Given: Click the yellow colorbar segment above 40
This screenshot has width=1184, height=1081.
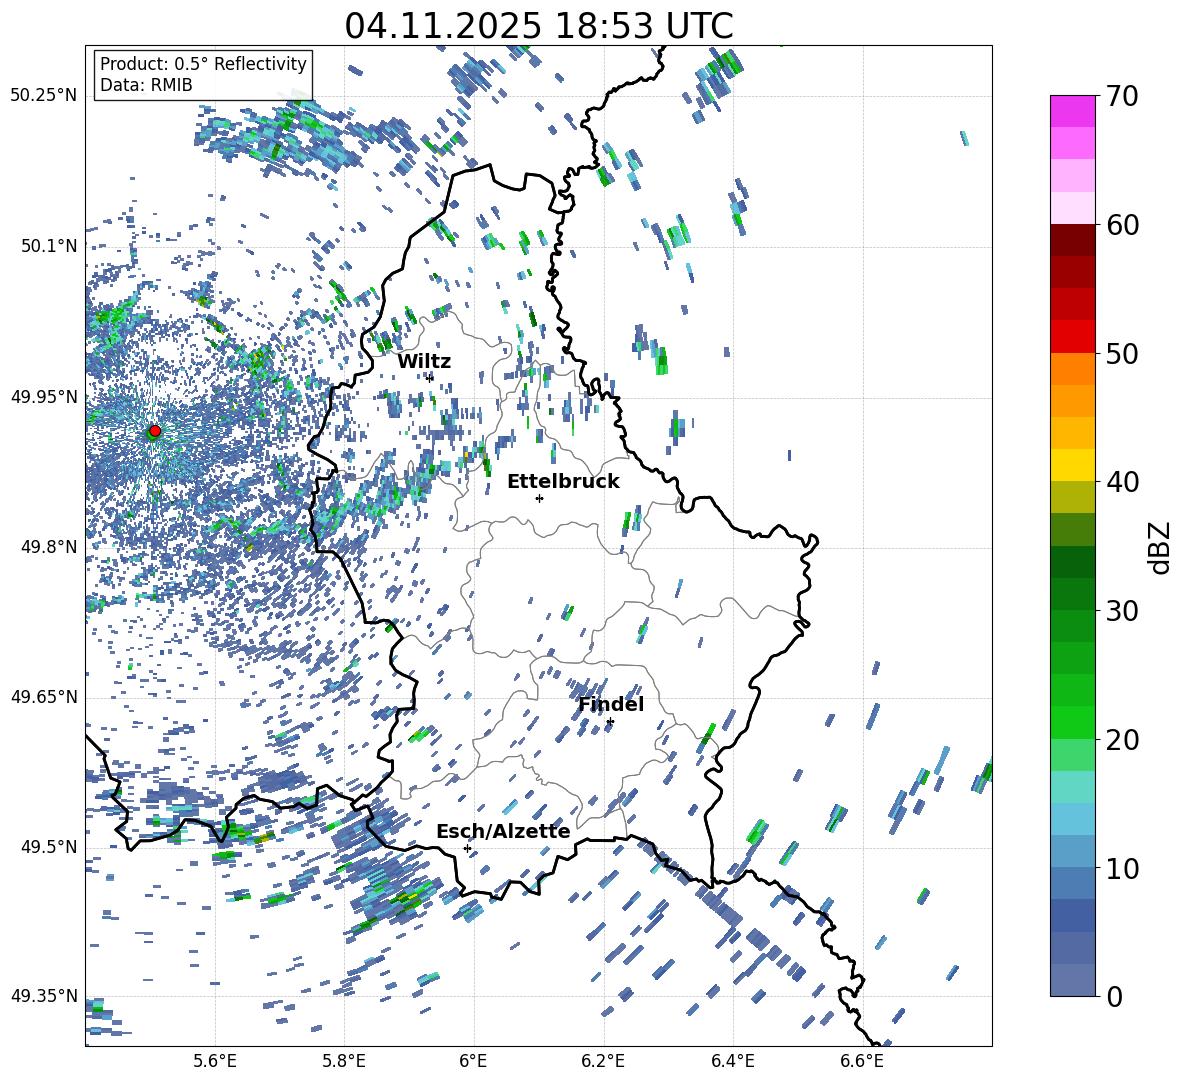Looking at the screenshot, I should click(1072, 465).
